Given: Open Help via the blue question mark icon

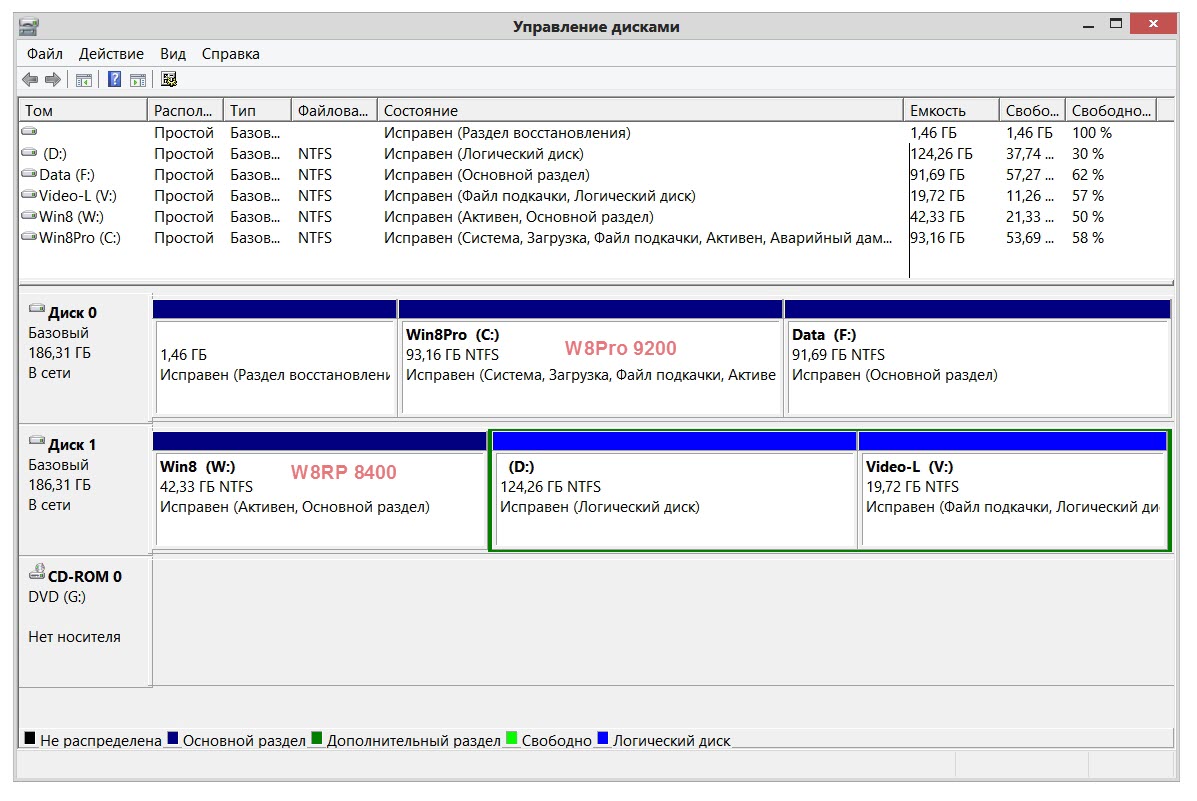Looking at the screenshot, I should (x=115, y=80).
